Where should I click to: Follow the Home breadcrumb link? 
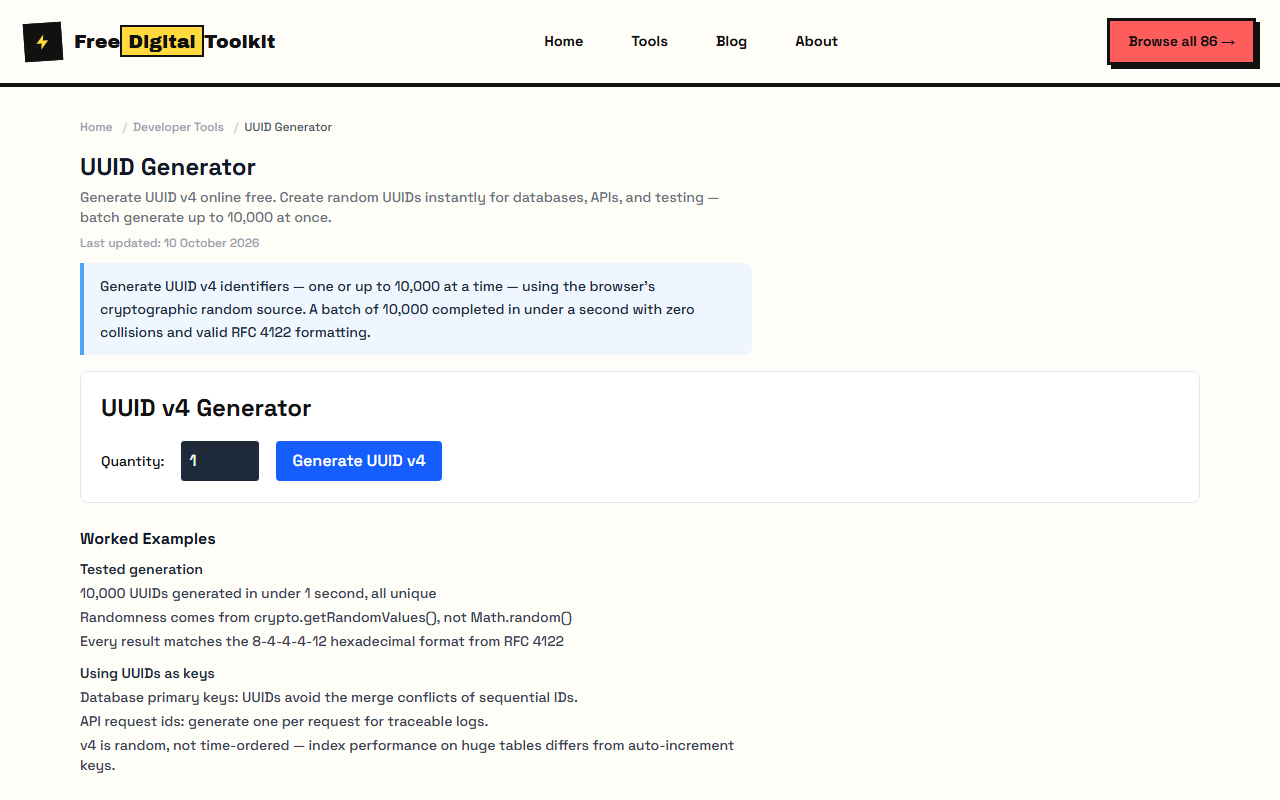(x=96, y=127)
